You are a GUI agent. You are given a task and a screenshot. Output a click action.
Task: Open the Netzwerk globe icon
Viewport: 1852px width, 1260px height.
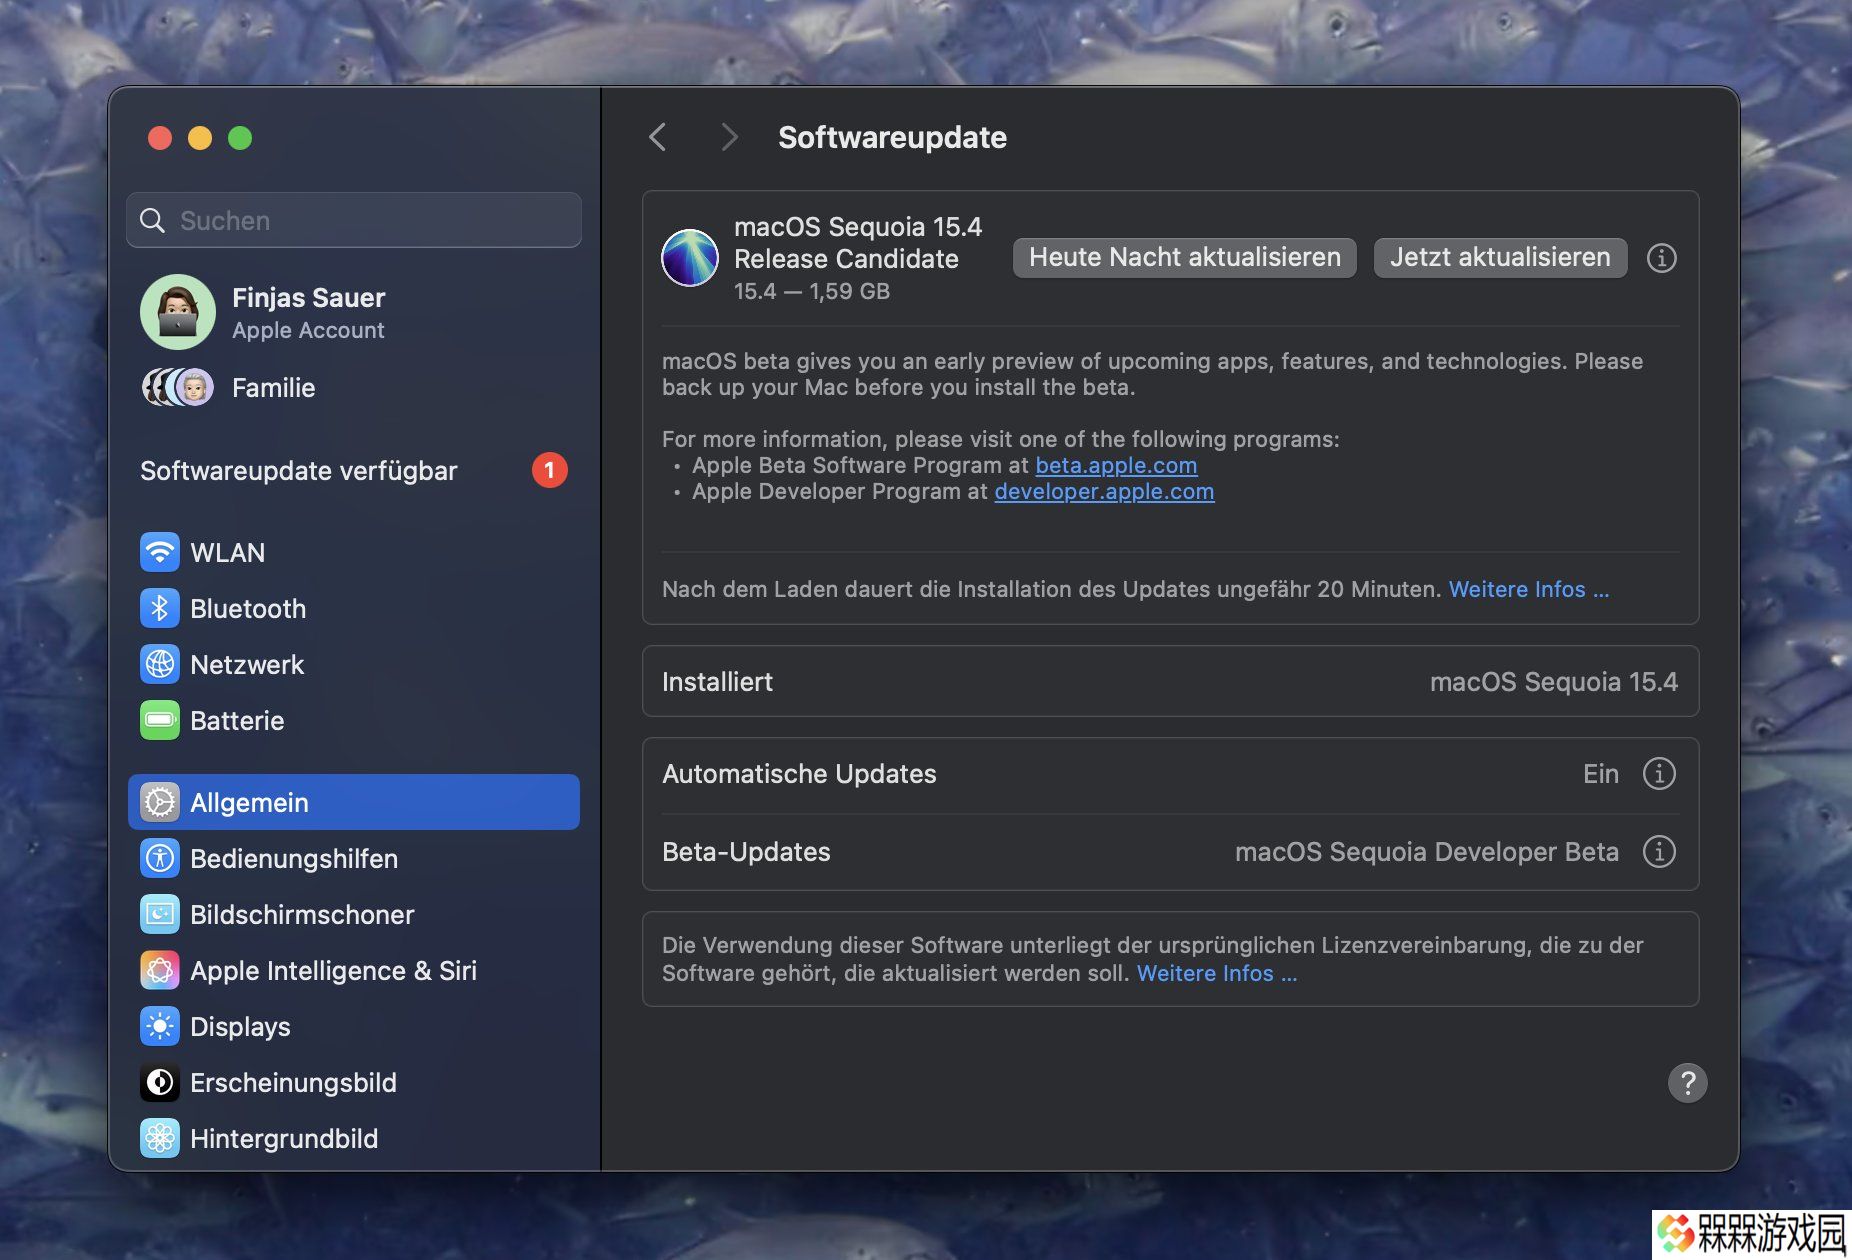click(x=160, y=664)
